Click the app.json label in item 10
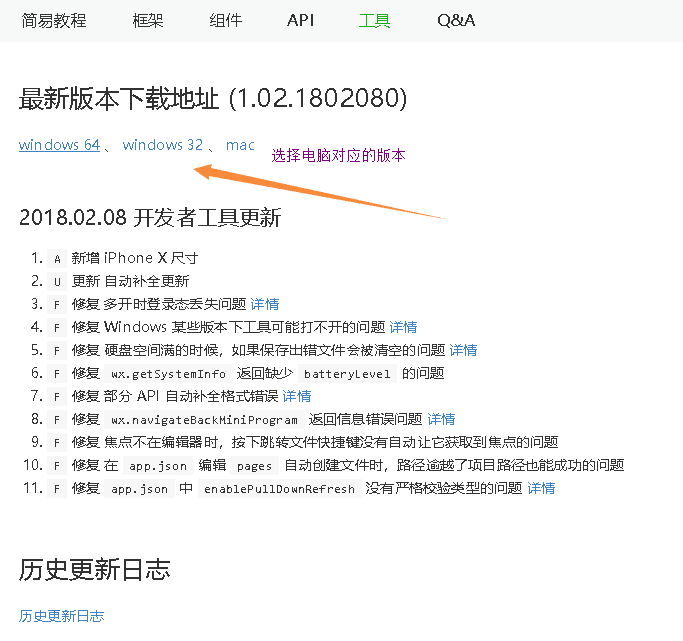This screenshot has width=683, height=641. [x=158, y=466]
